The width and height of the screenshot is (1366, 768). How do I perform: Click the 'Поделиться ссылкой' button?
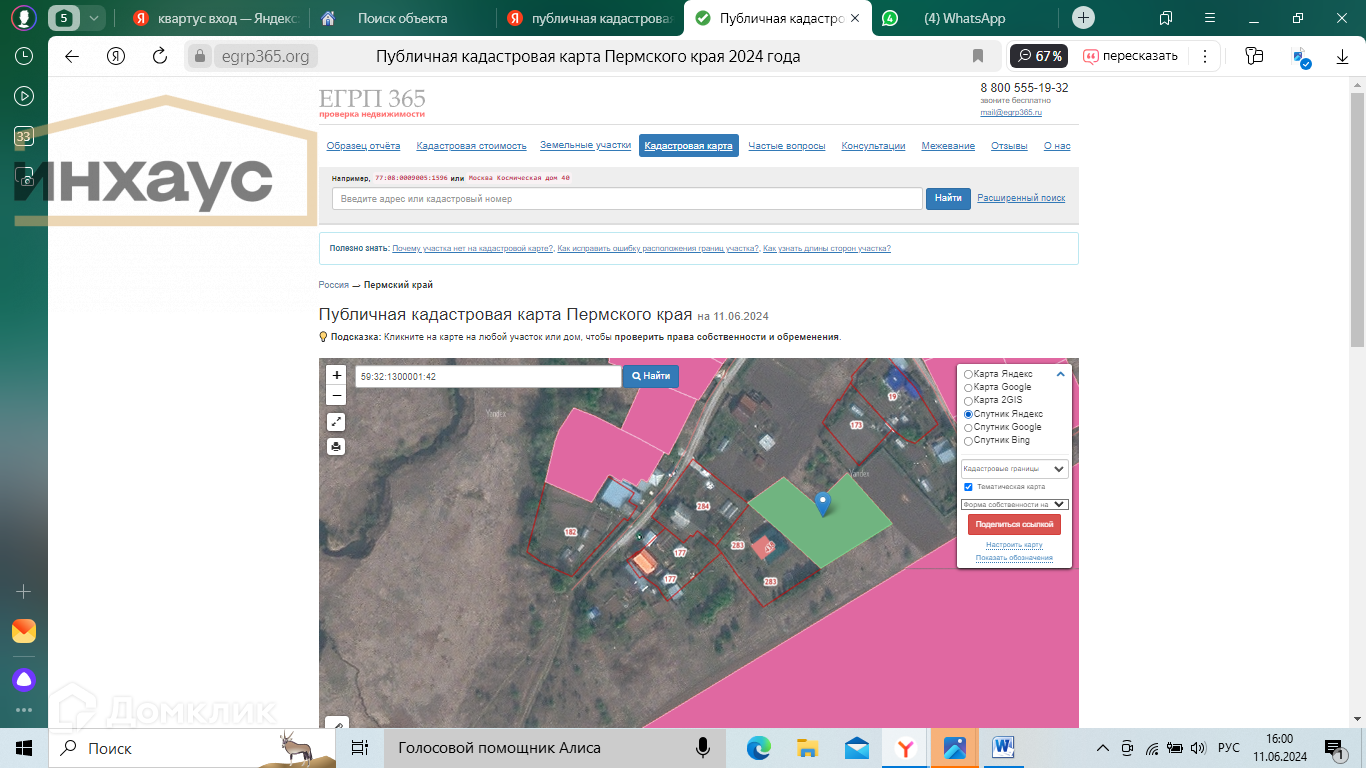click(x=1014, y=524)
